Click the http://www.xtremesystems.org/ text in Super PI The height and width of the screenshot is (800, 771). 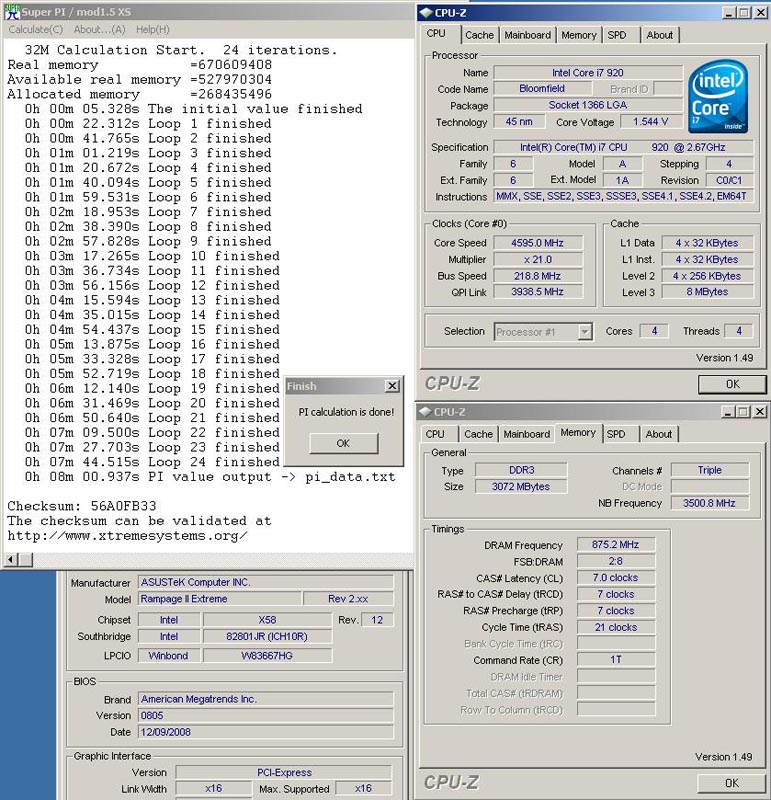click(x=128, y=536)
